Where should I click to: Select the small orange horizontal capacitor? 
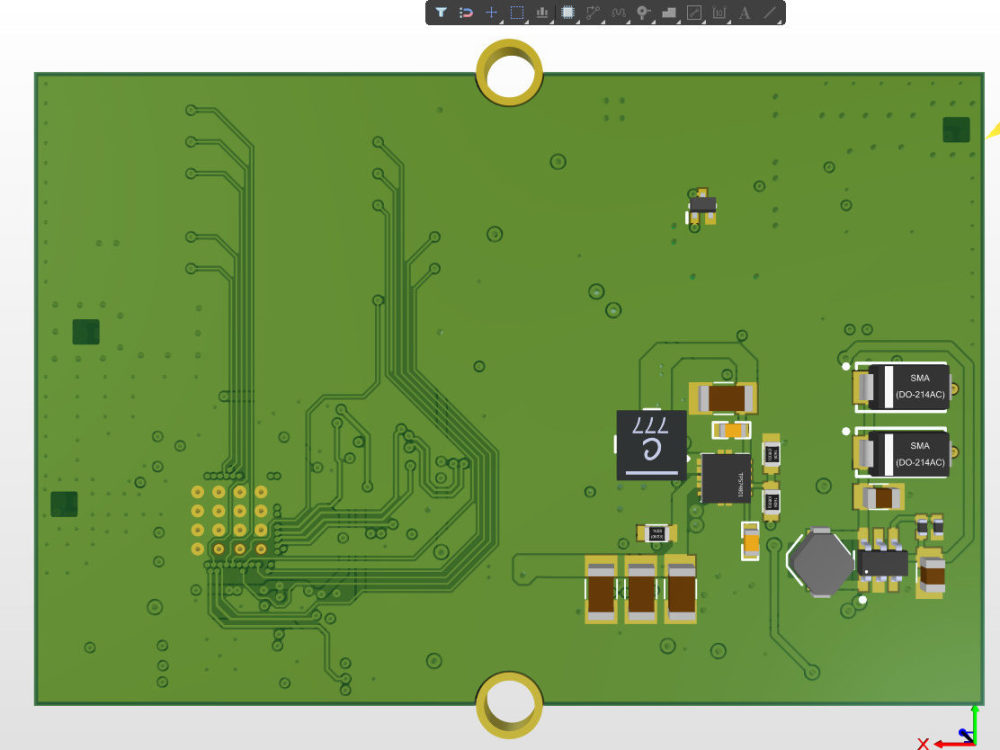coord(732,430)
